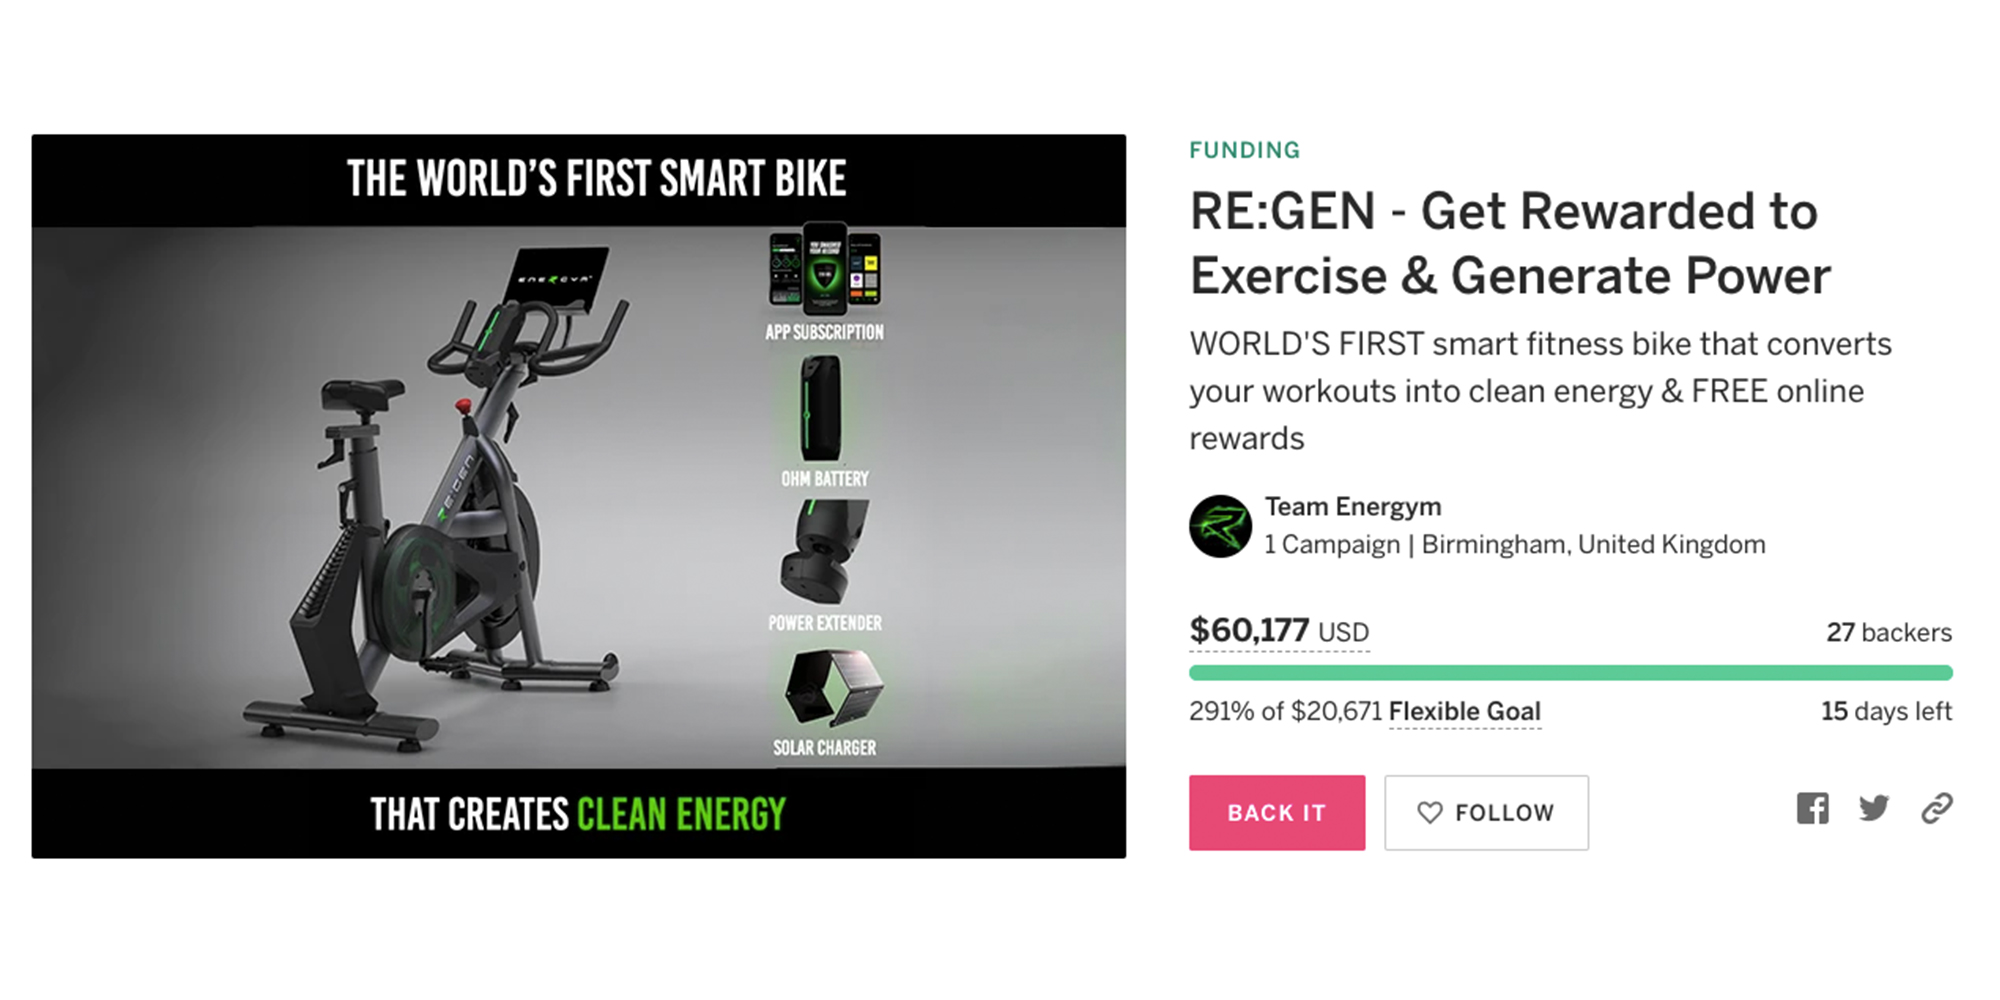Share the campaign on Facebook
Image resolution: width=2000 pixels, height=1000 pixels.
point(1813,809)
